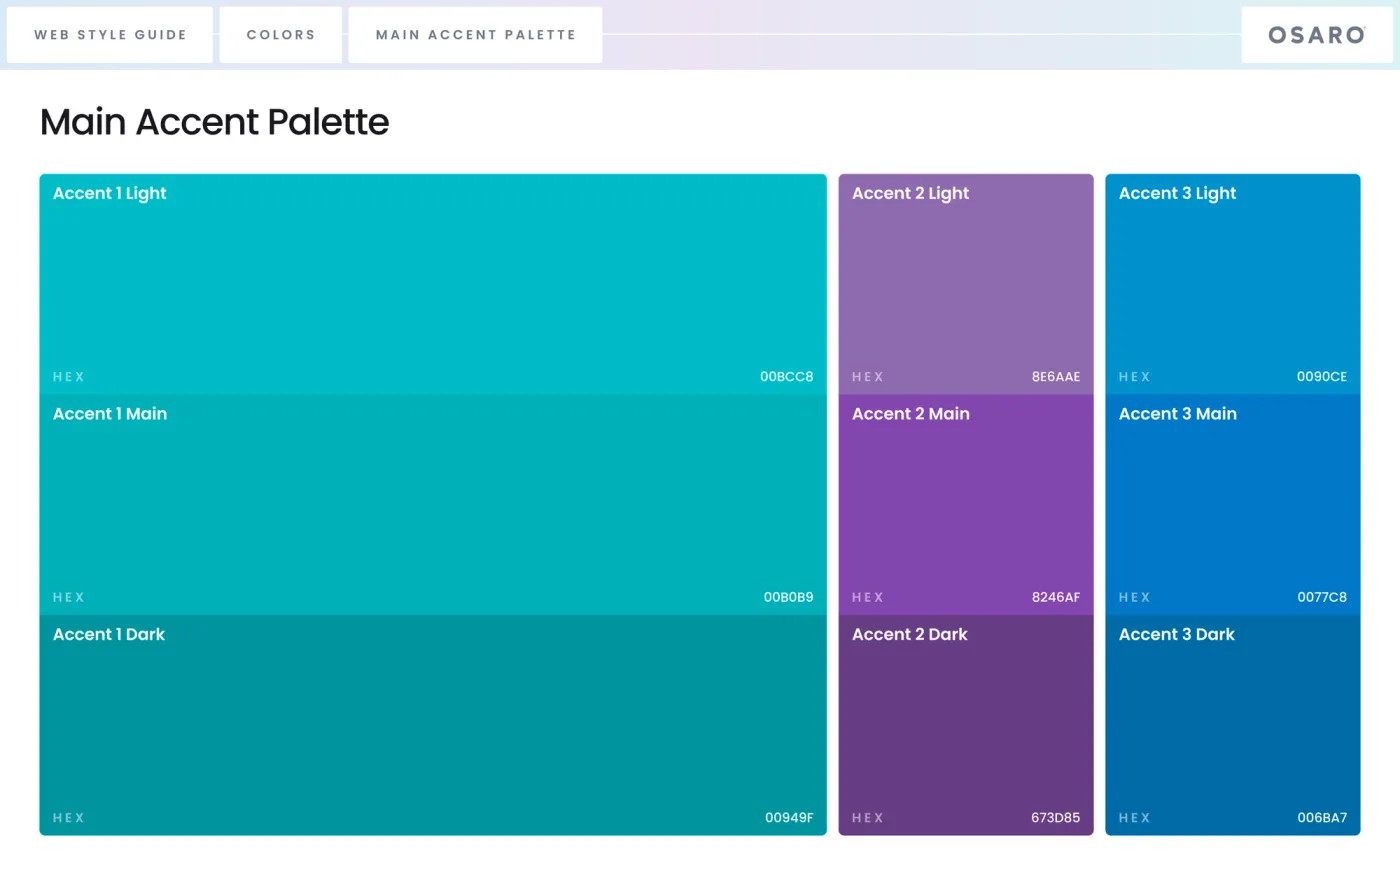Click the Accent 2 Dark label

click(x=910, y=635)
